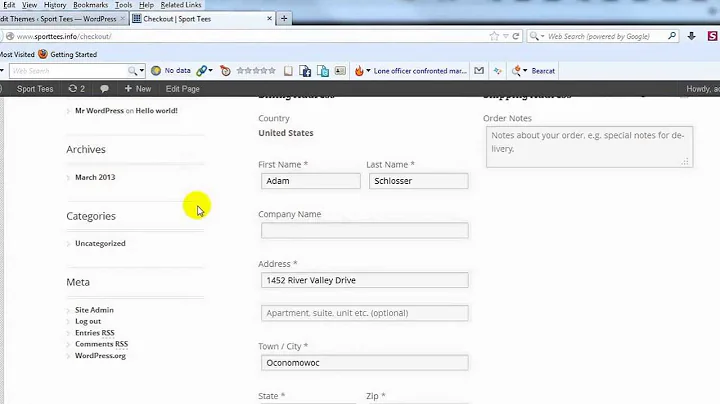Click the blank page icon in toolbar
The width and height of the screenshot is (720, 404).
(288, 71)
